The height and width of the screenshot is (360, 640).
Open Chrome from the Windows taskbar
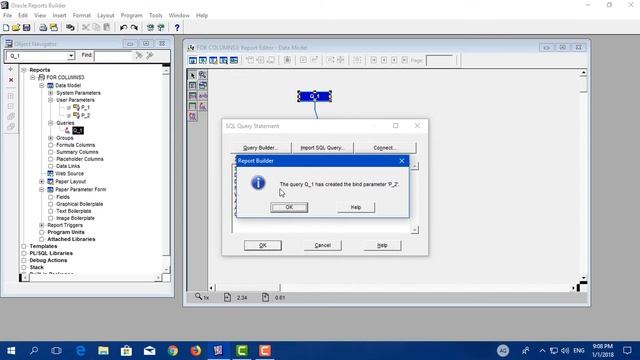point(173,350)
